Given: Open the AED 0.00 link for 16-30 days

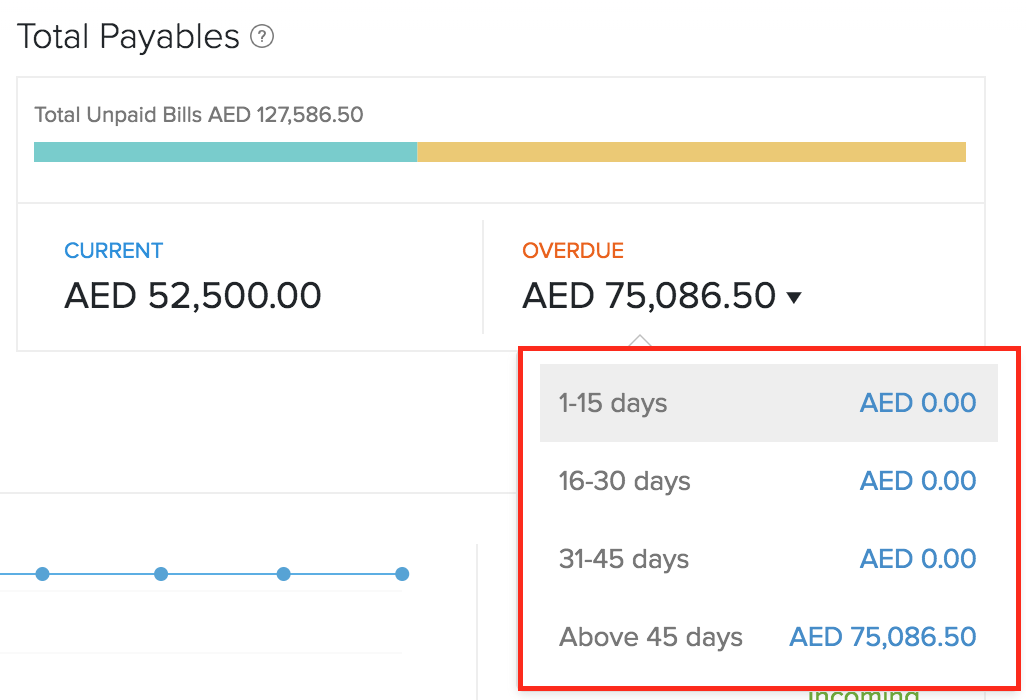Looking at the screenshot, I should (917, 481).
